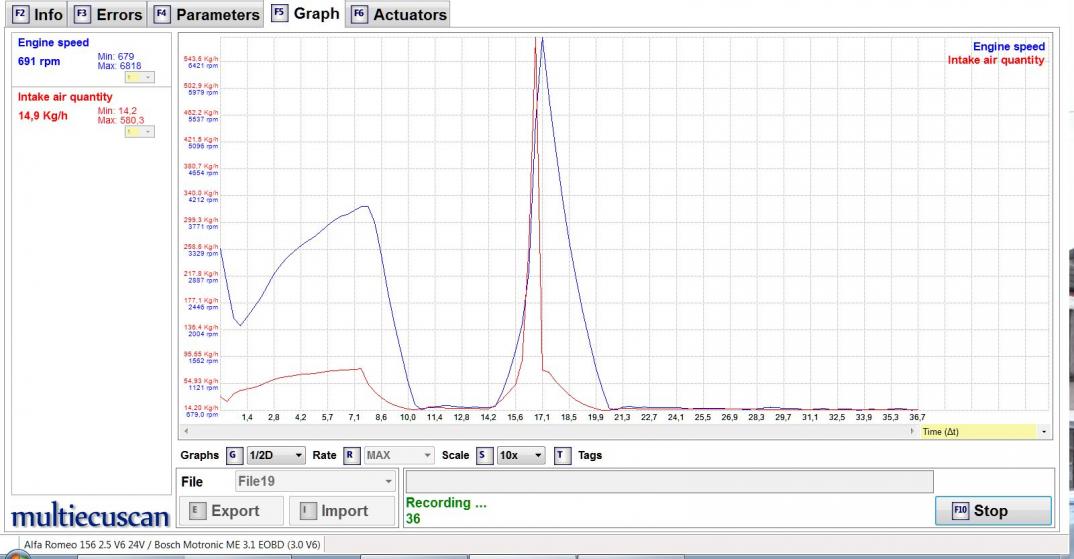Open the 1/2D graphs mode dropdown
1074x559 pixels.
click(275, 455)
